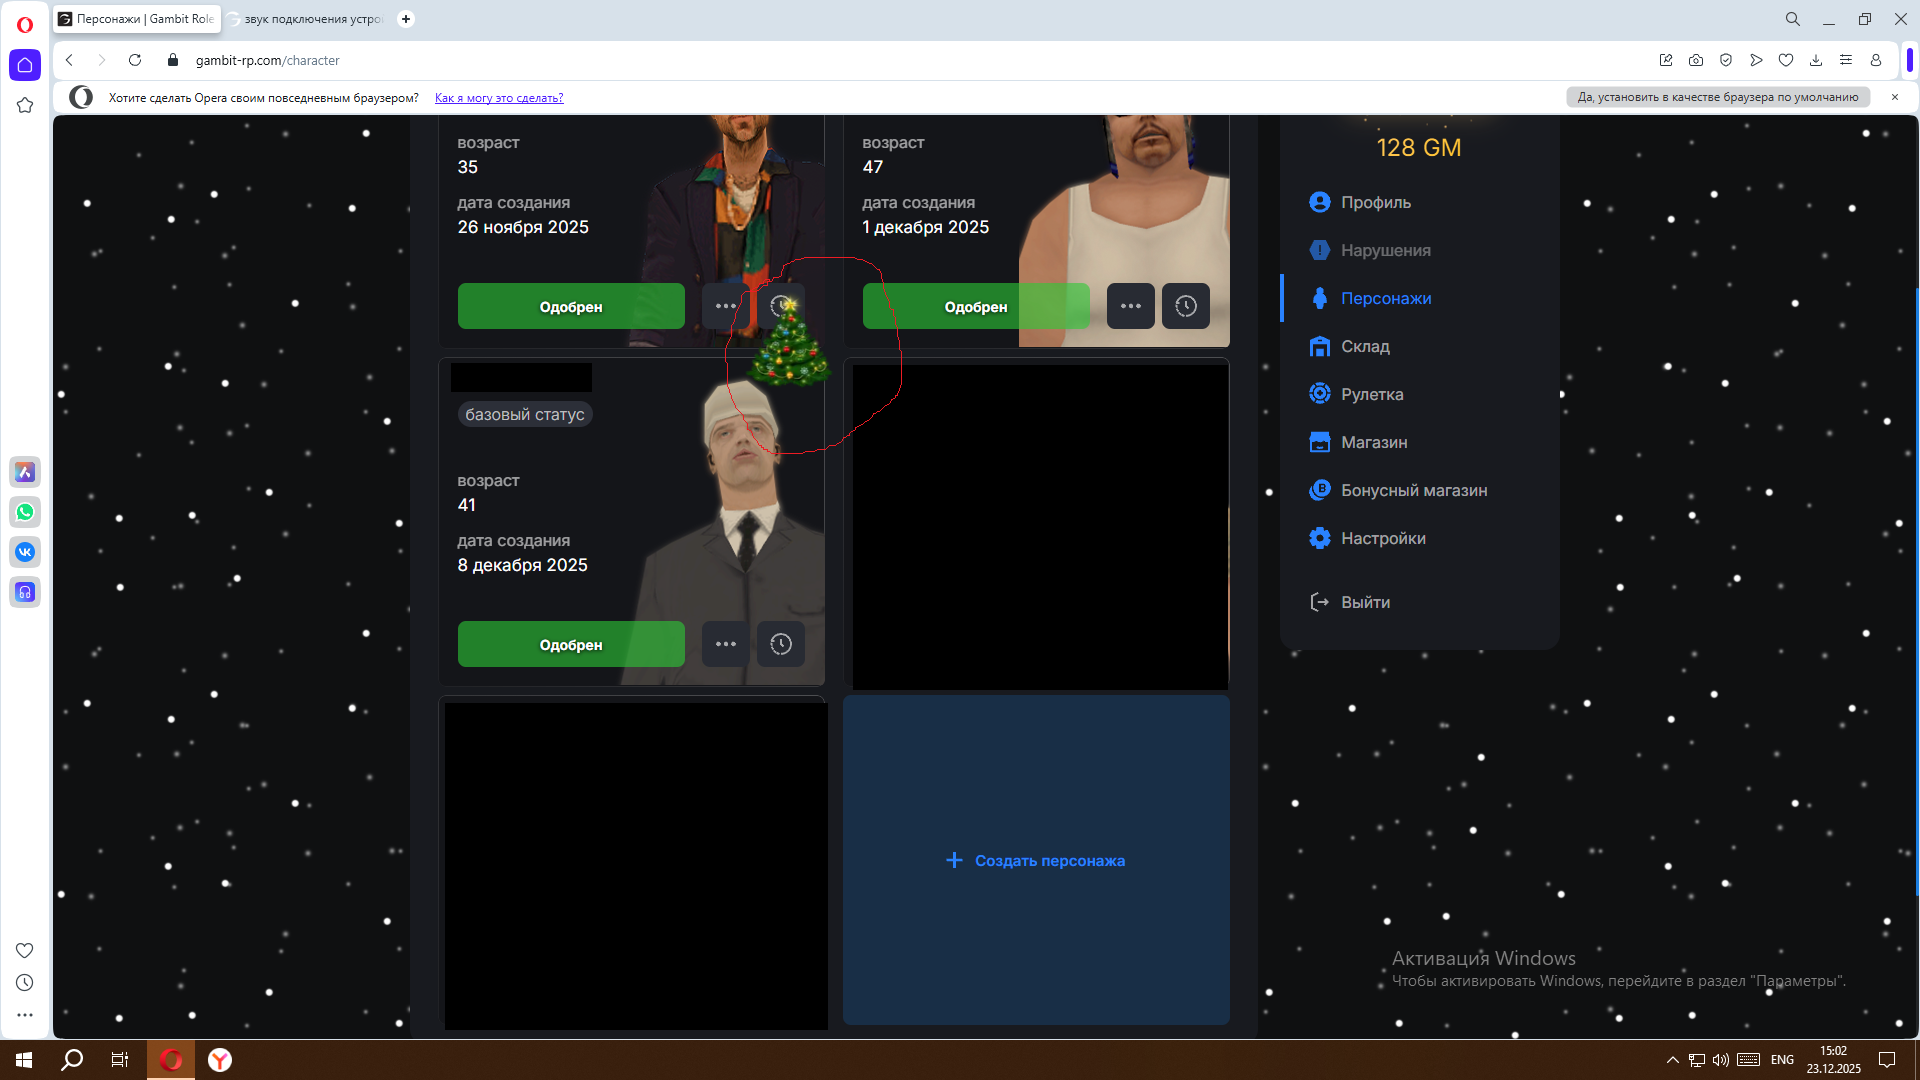Switch to the 'звук подключения' browser tab
Screen dimensions: 1920x1080
[308, 19]
